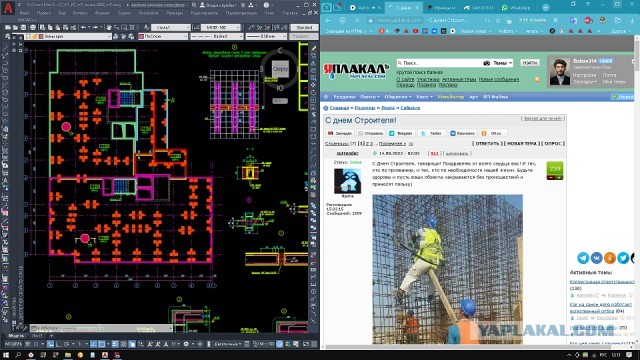
Task: Toggle Selection cycling in status bar
Action: [132, 344]
